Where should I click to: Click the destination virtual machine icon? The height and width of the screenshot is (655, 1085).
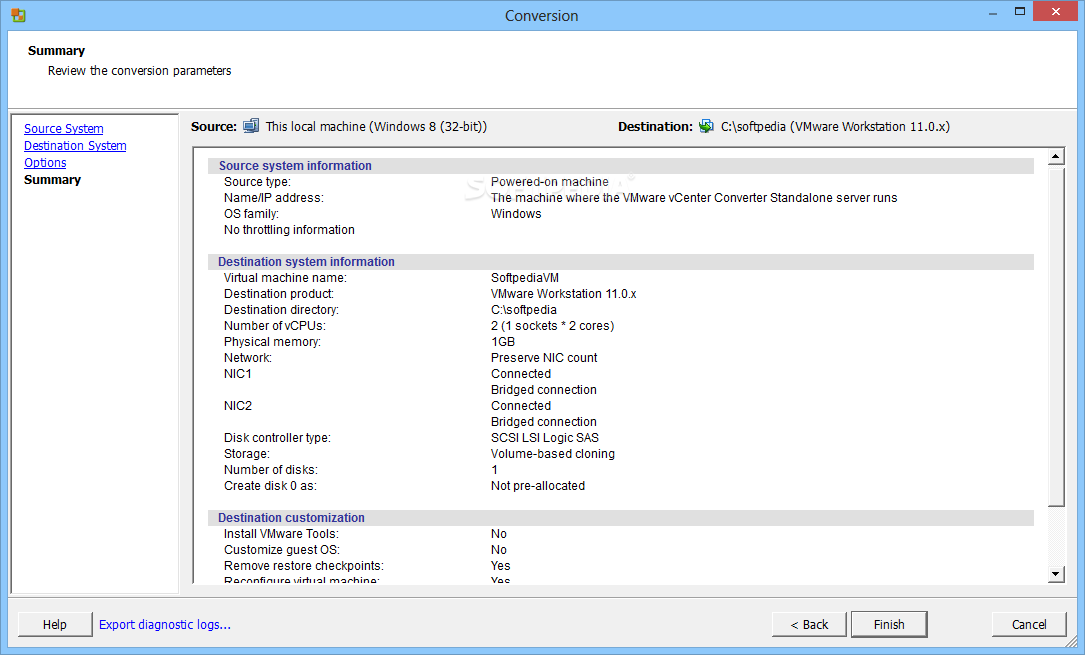[706, 126]
